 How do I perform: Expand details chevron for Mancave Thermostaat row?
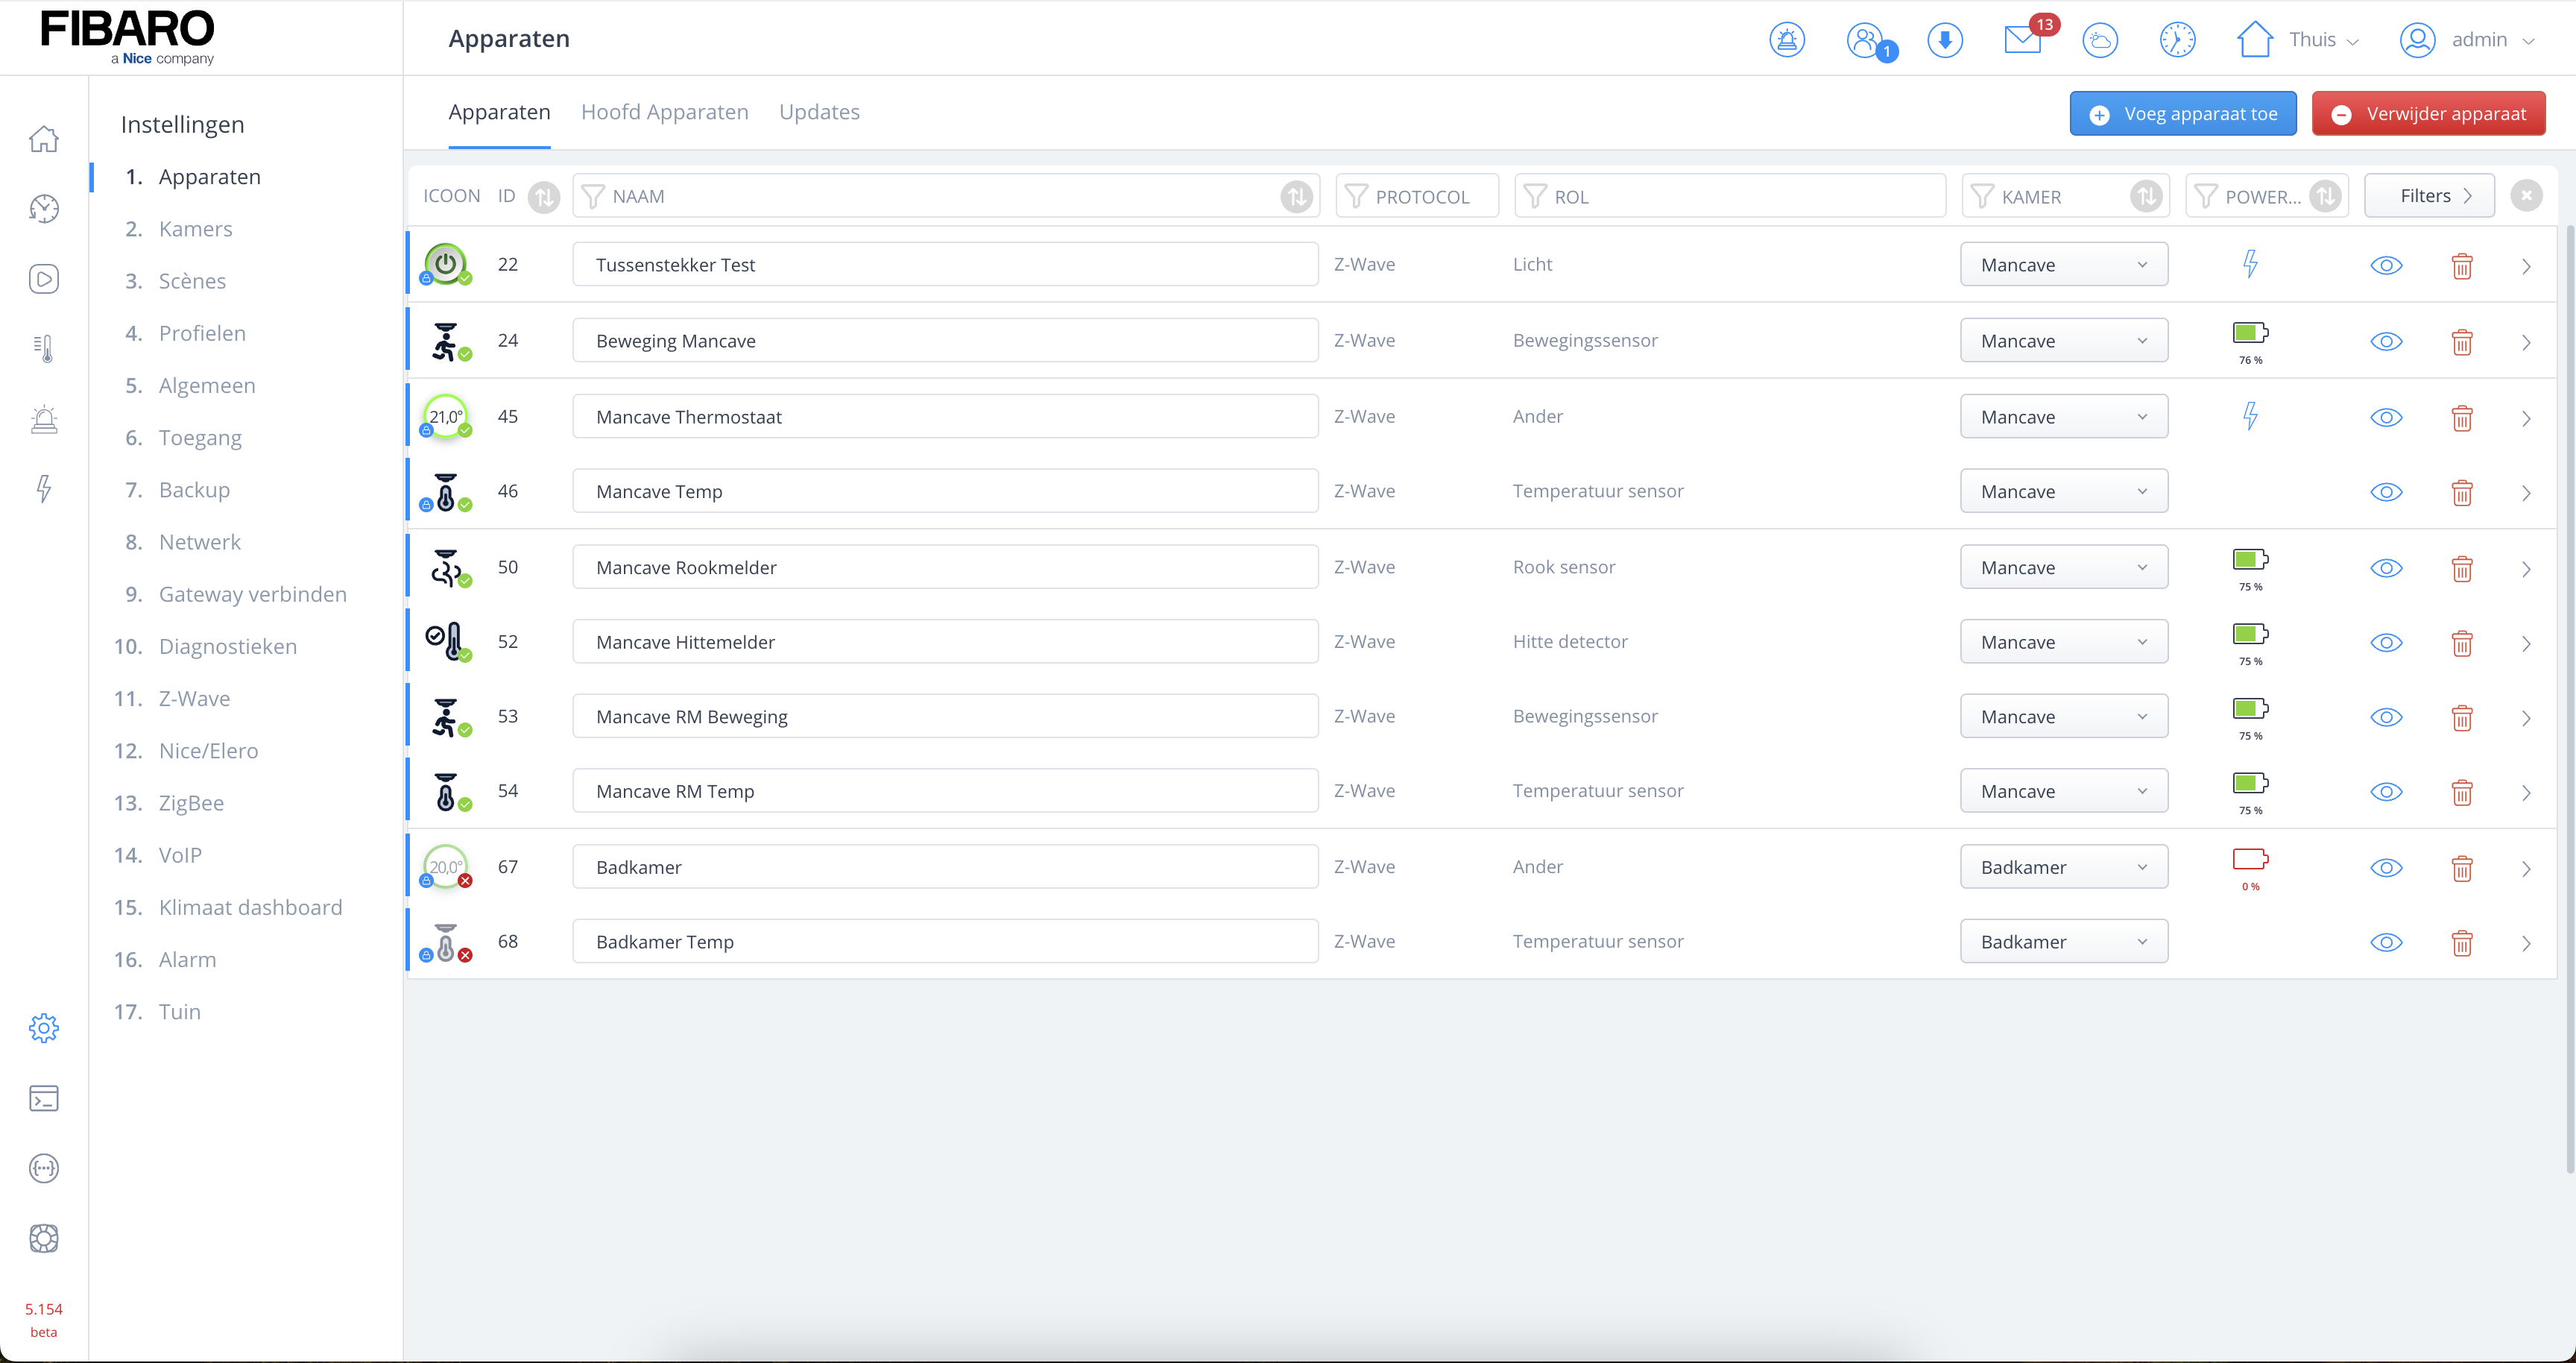click(2526, 418)
